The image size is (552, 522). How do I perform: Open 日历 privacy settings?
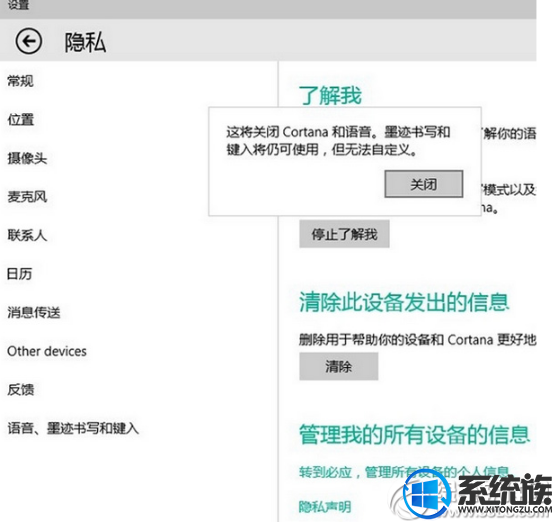(x=20, y=274)
